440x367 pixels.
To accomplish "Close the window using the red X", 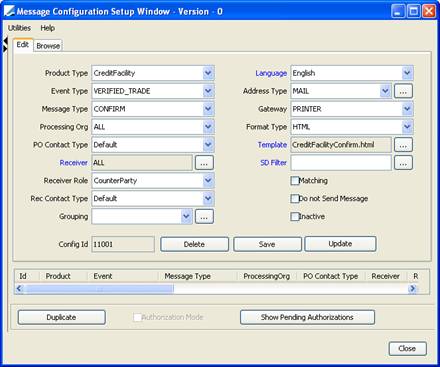I will [x=429, y=11].
